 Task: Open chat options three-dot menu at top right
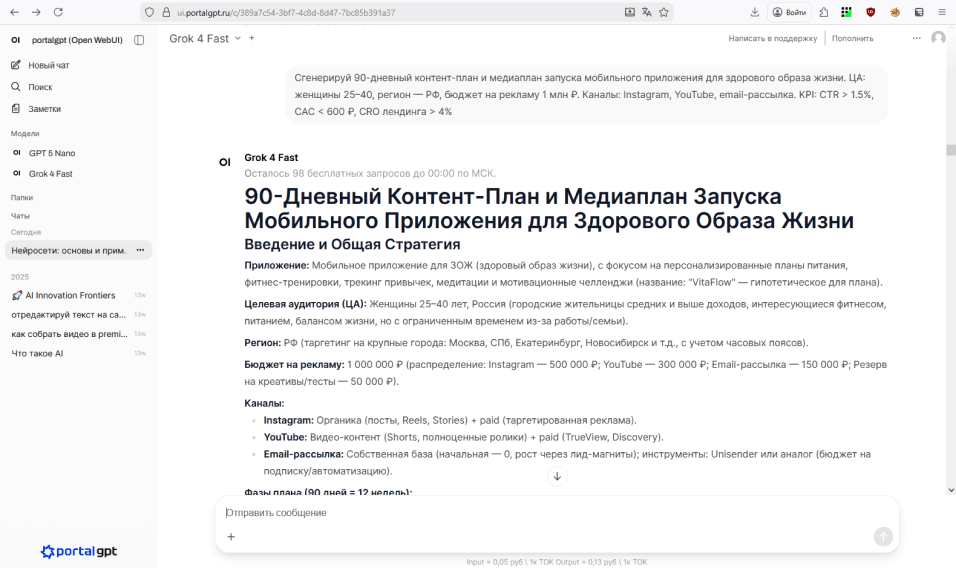[x=916, y=38]
